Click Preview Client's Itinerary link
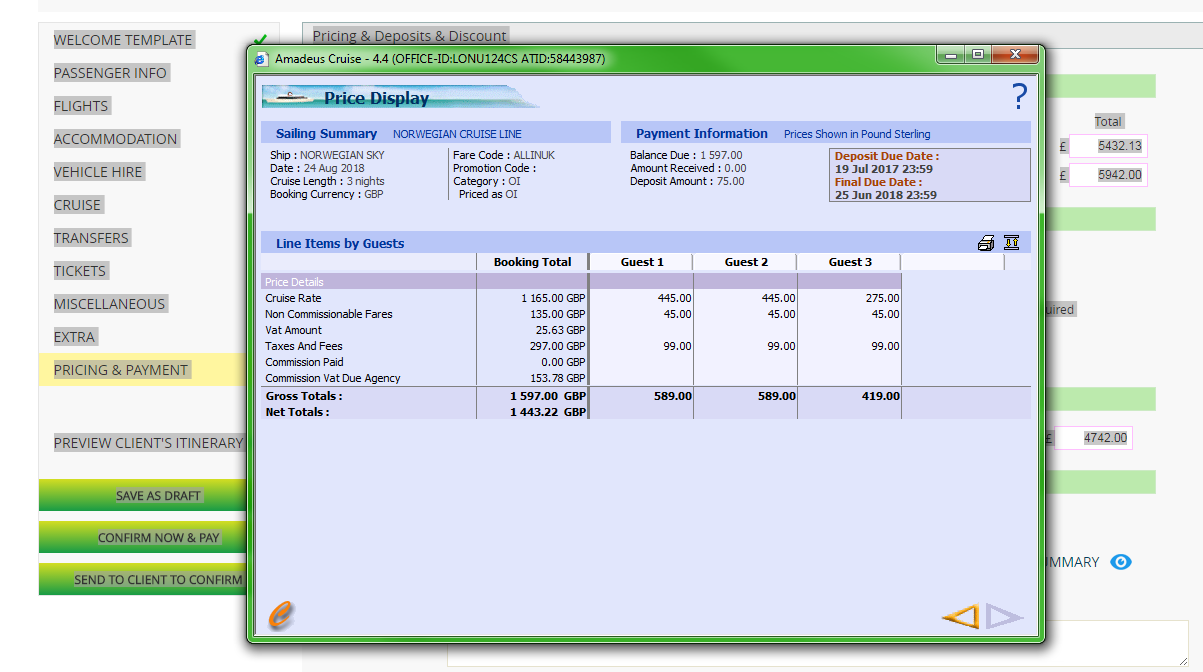 148,443
